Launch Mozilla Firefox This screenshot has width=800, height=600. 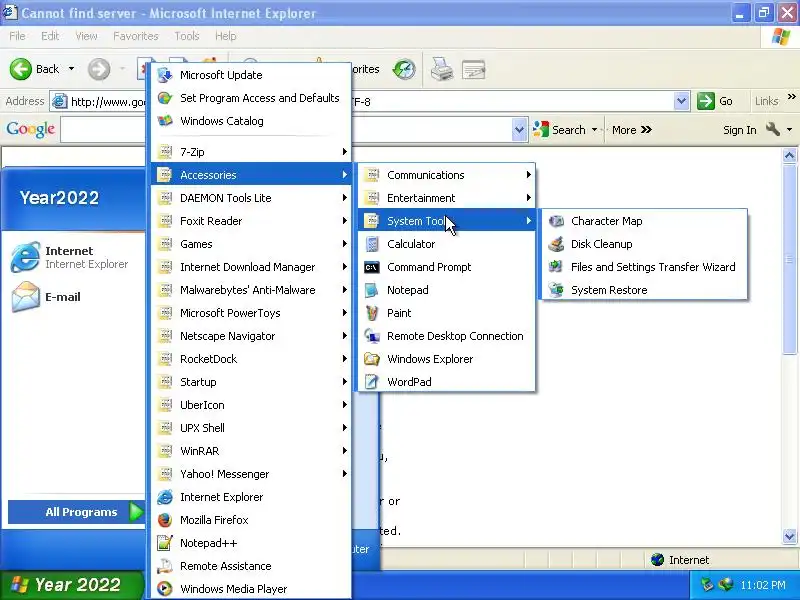pos(251,520)
